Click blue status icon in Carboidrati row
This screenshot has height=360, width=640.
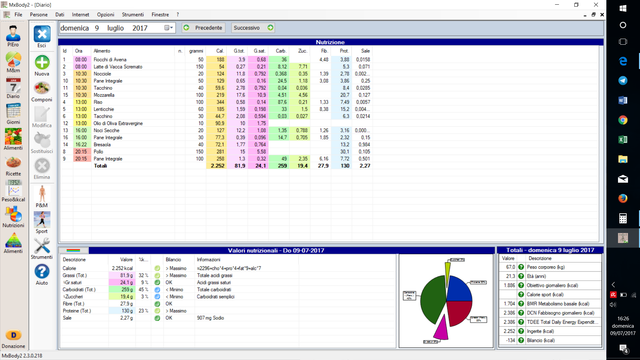tap(157, 289)
